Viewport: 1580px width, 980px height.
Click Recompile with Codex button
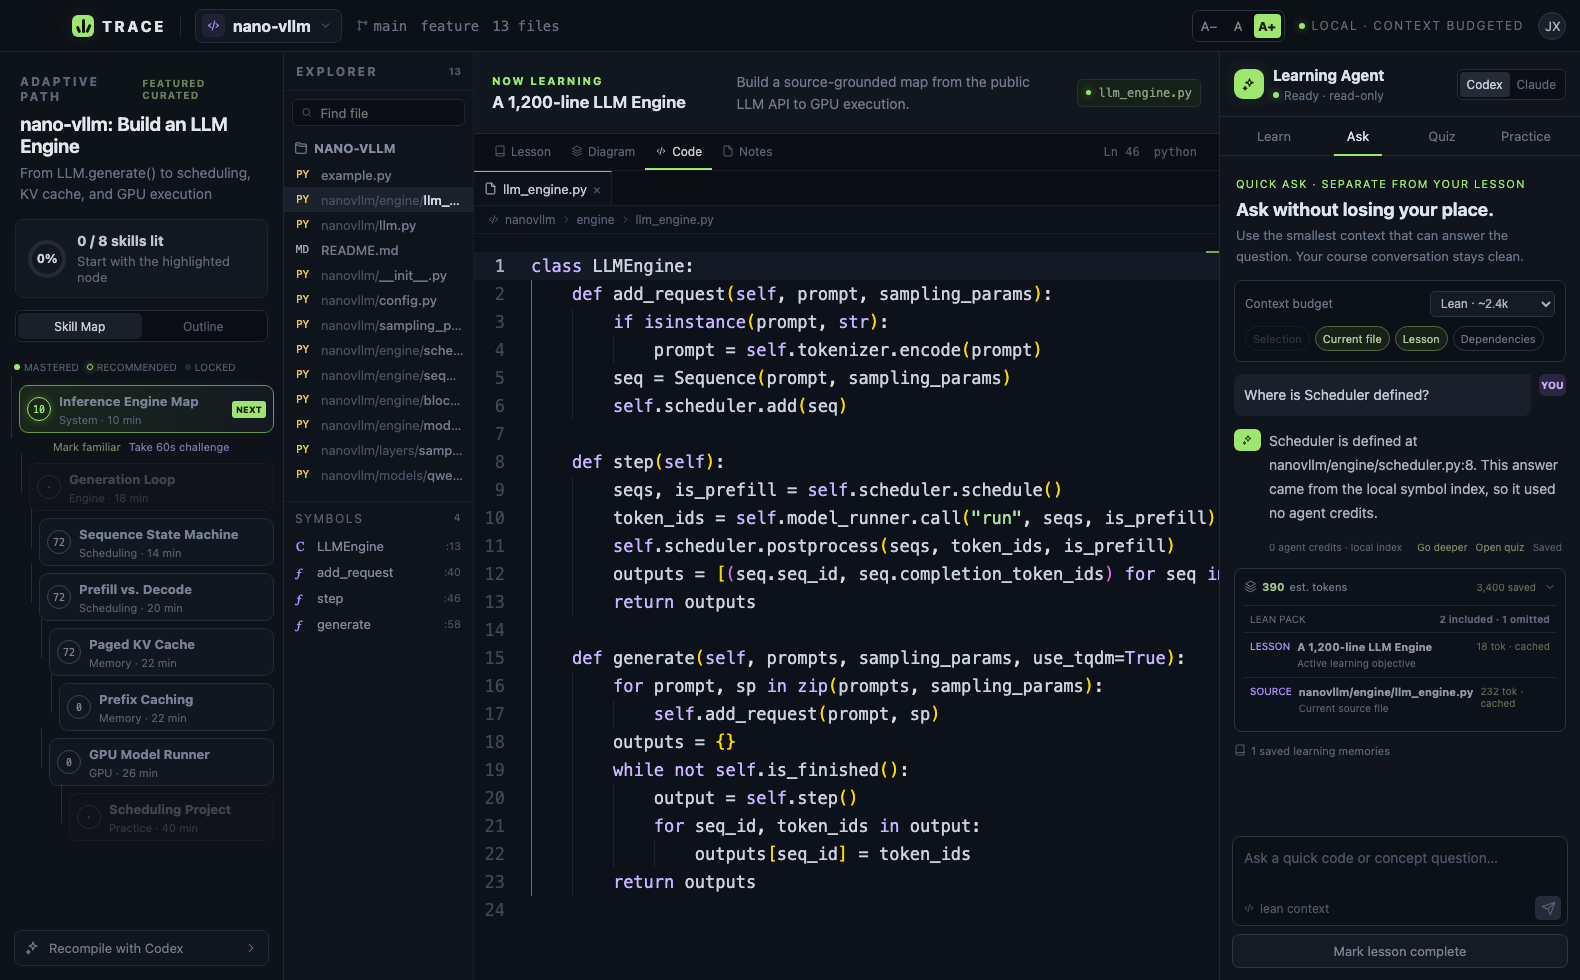click(142, 948)
